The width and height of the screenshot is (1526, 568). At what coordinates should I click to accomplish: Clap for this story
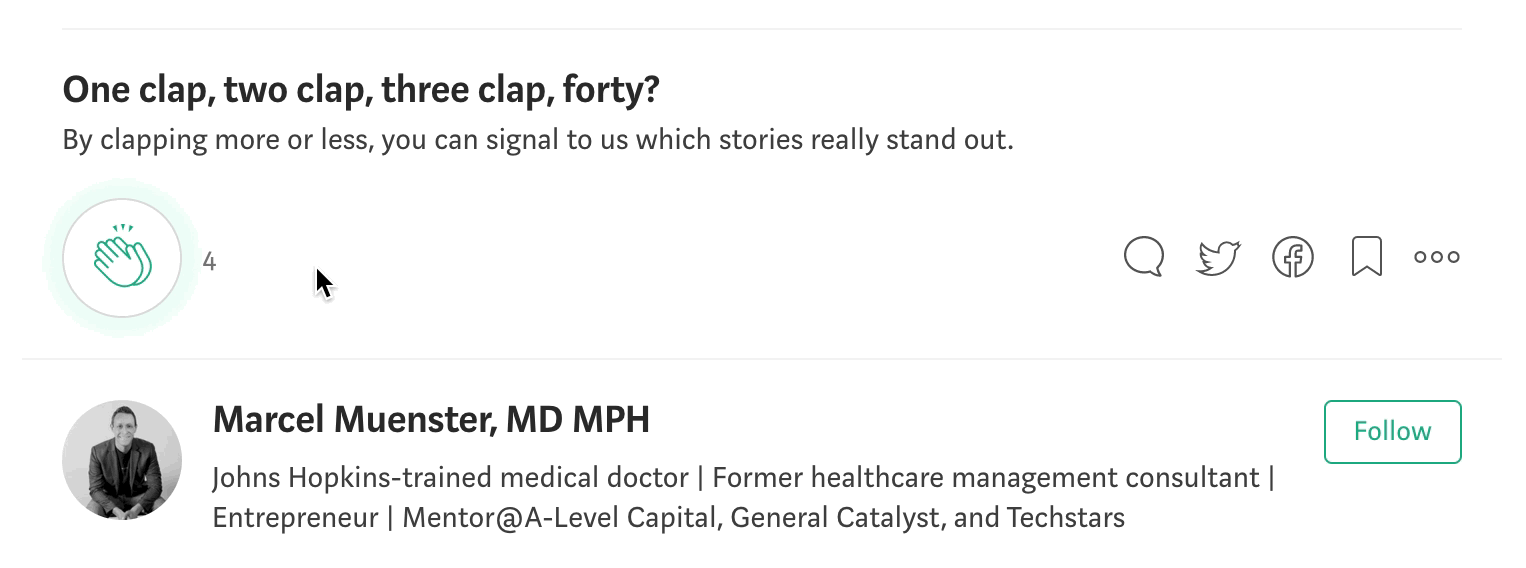pyautogui.click(x=122, y=258)
